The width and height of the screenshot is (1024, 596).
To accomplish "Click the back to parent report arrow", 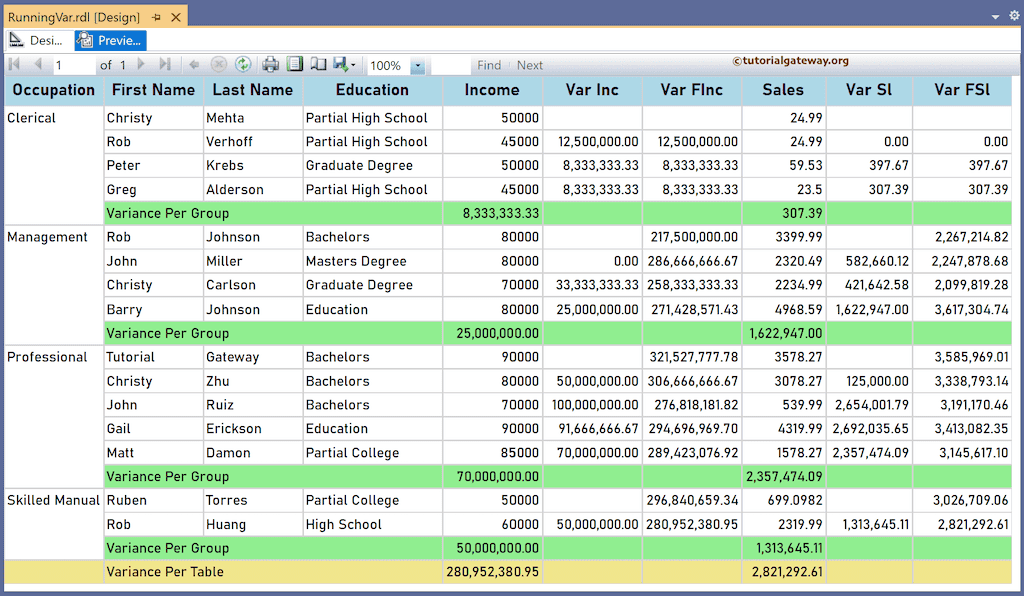I will point(194,64).
